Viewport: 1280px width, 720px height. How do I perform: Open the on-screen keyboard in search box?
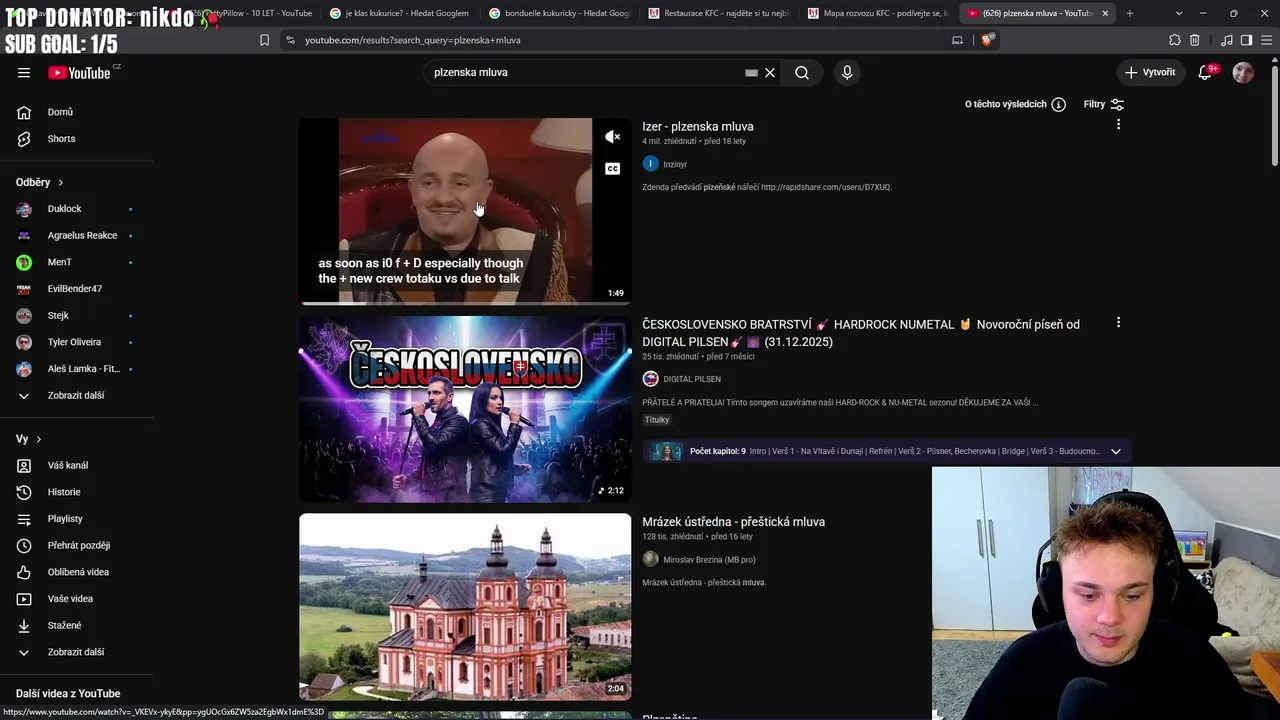pos(751,72)
